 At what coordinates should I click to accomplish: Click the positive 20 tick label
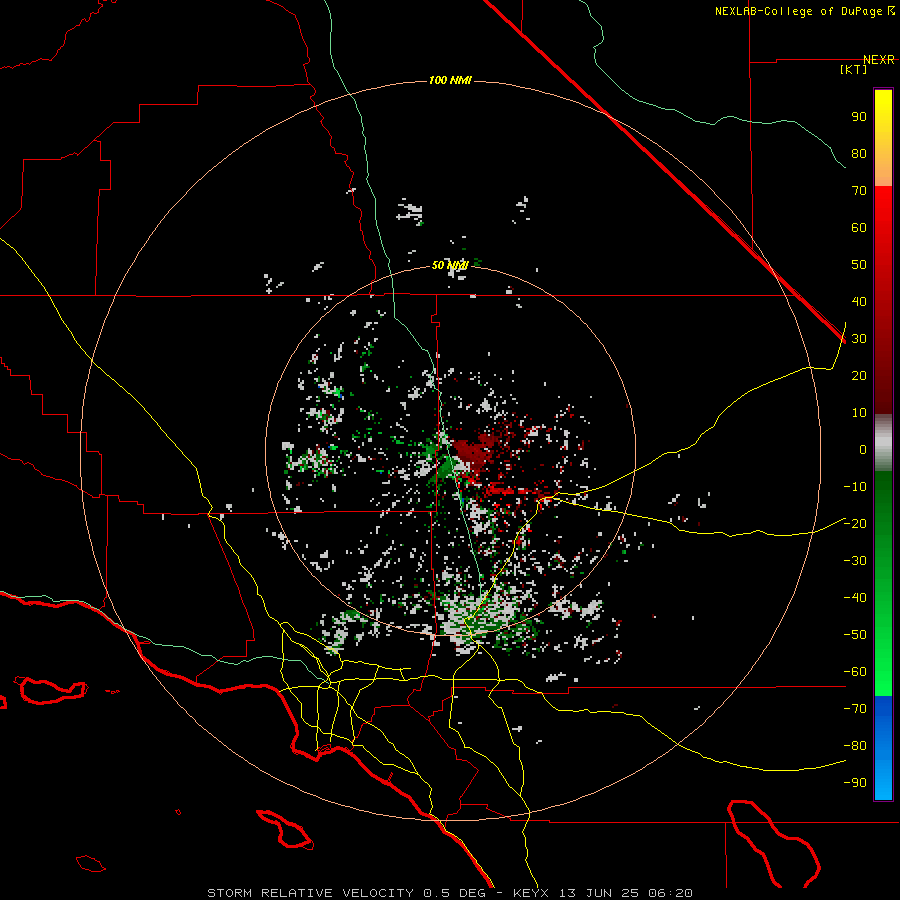click(x=859, y=376)
